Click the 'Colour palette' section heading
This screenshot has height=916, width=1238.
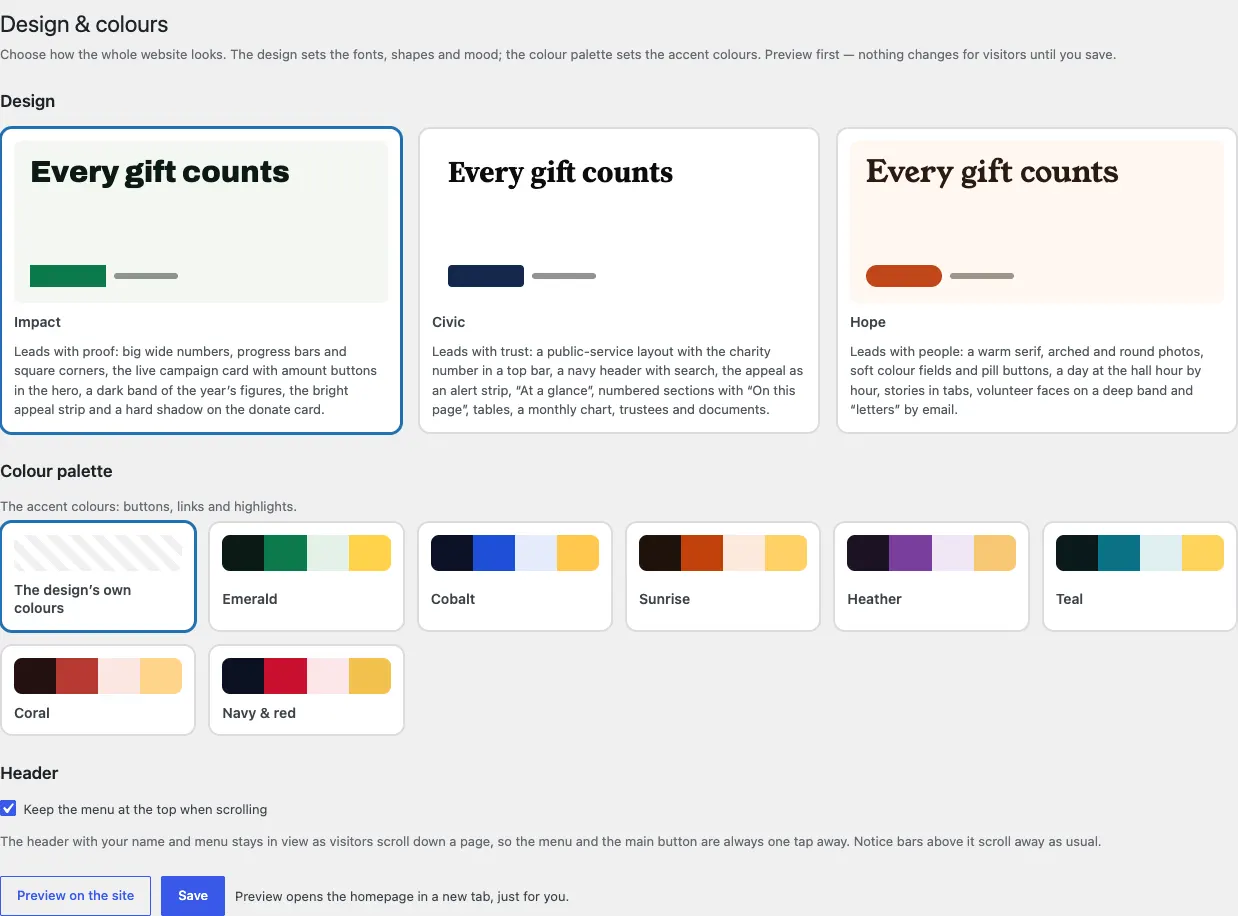point(56,471)
